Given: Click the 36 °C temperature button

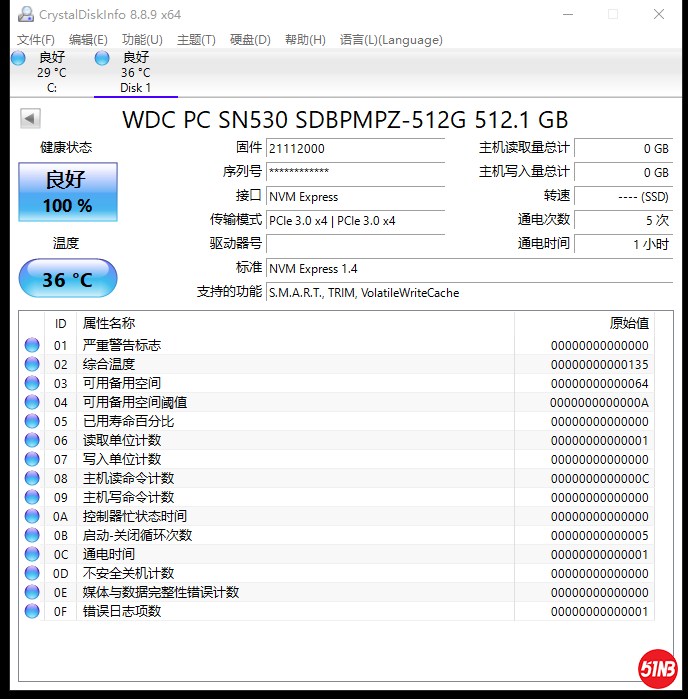Looking at the screenshot, I should tap(68, 279).
